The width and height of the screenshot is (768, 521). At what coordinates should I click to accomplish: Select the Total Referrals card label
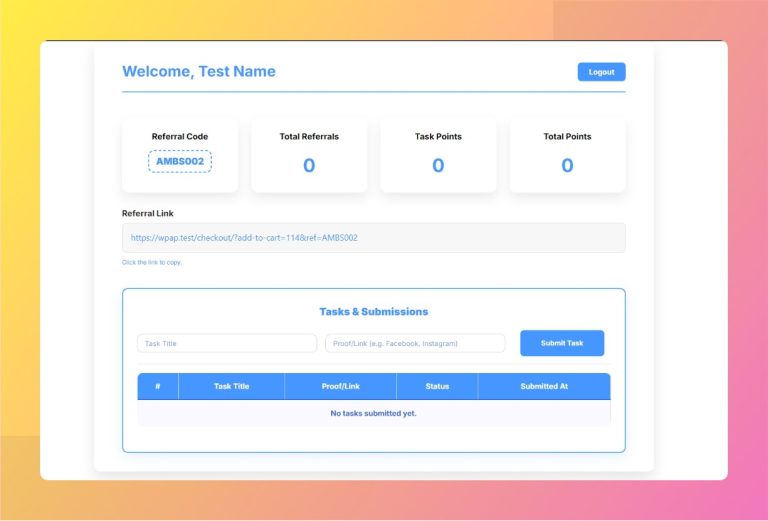point(309,136)
